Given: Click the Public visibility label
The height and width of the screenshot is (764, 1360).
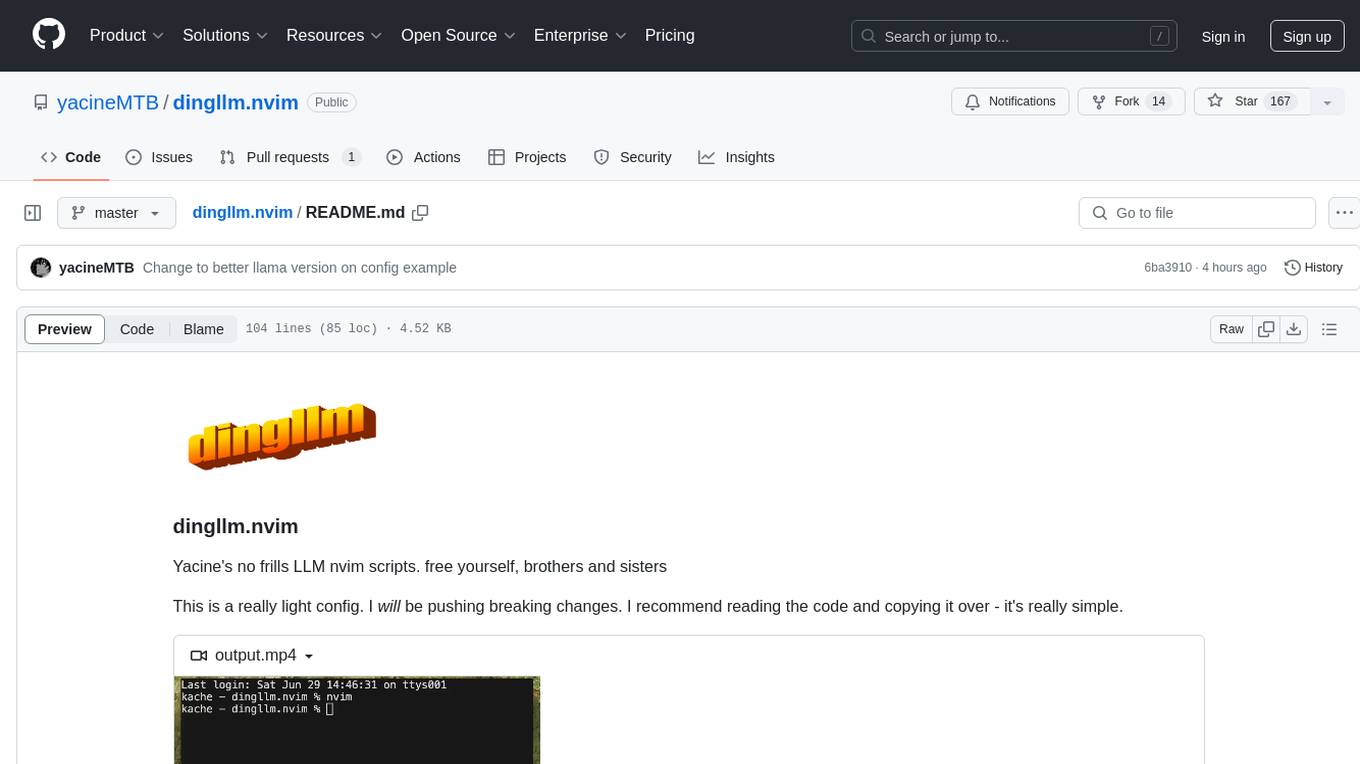Looking at the screenshot, I should [x=332, y=102].
